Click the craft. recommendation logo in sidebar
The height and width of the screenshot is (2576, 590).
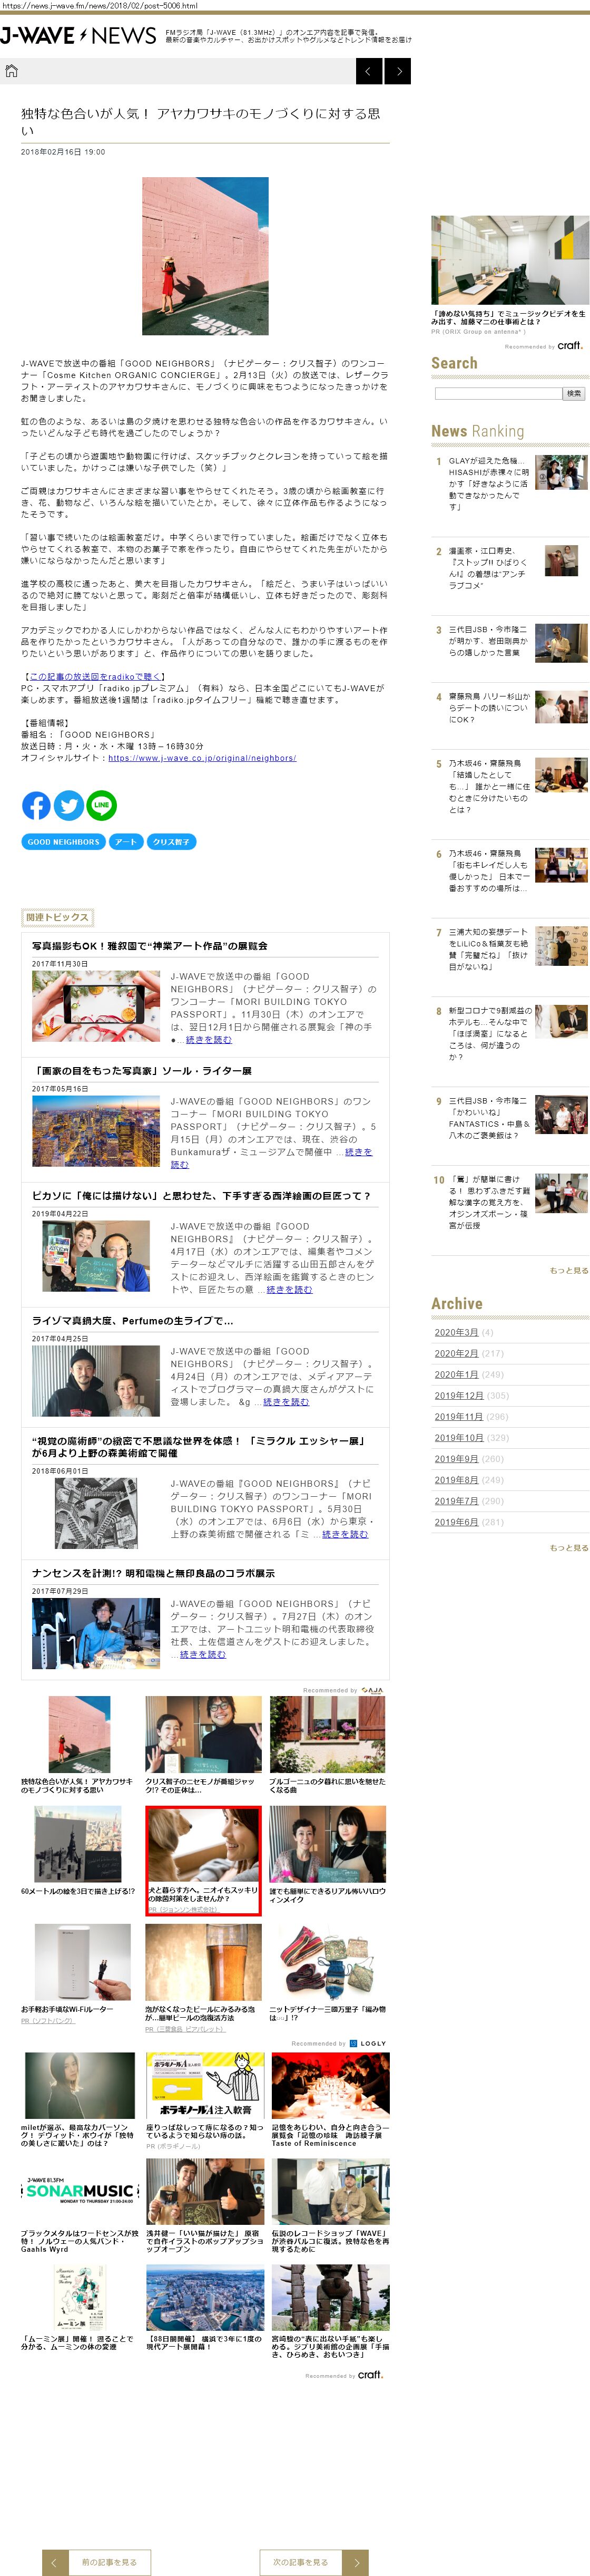tap(569, 346)
